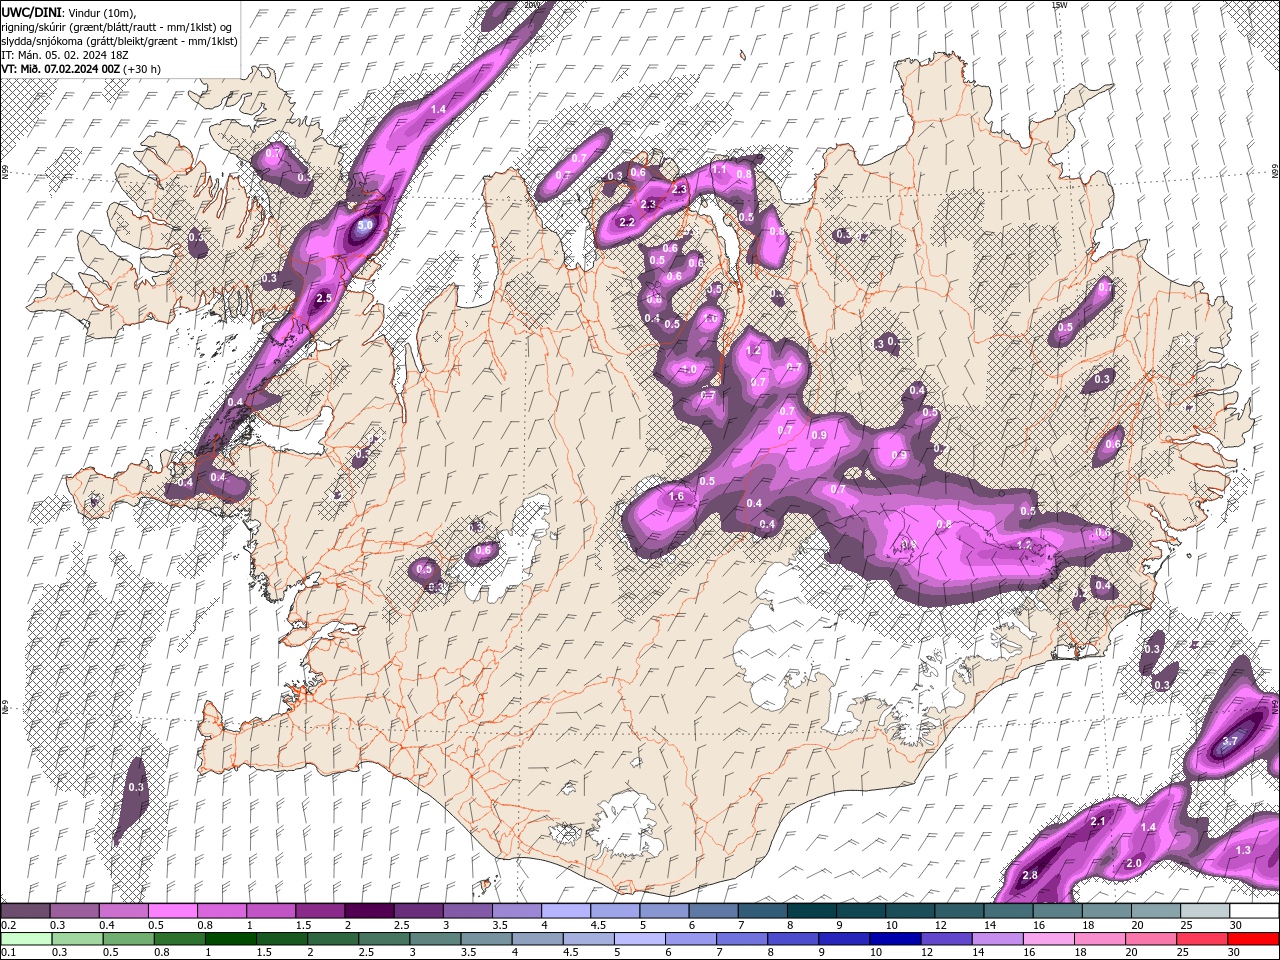Click the dark teal 8 swatch in the upper scale

[811, 911]
